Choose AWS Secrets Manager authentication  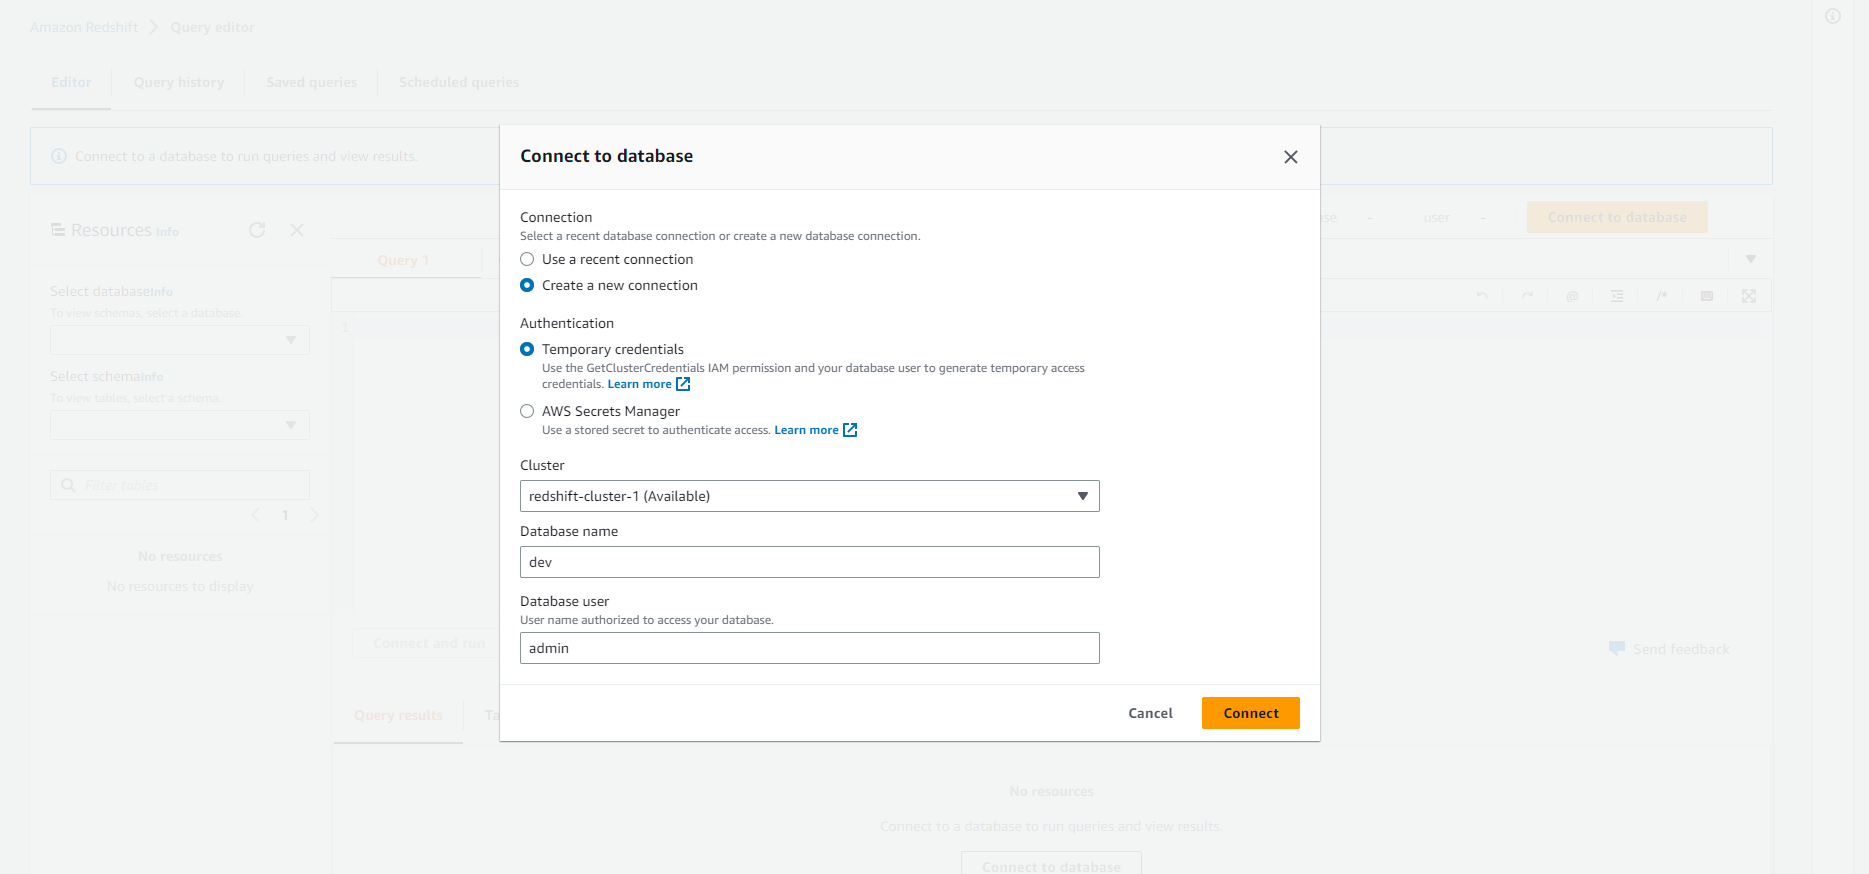coord(527,411)
